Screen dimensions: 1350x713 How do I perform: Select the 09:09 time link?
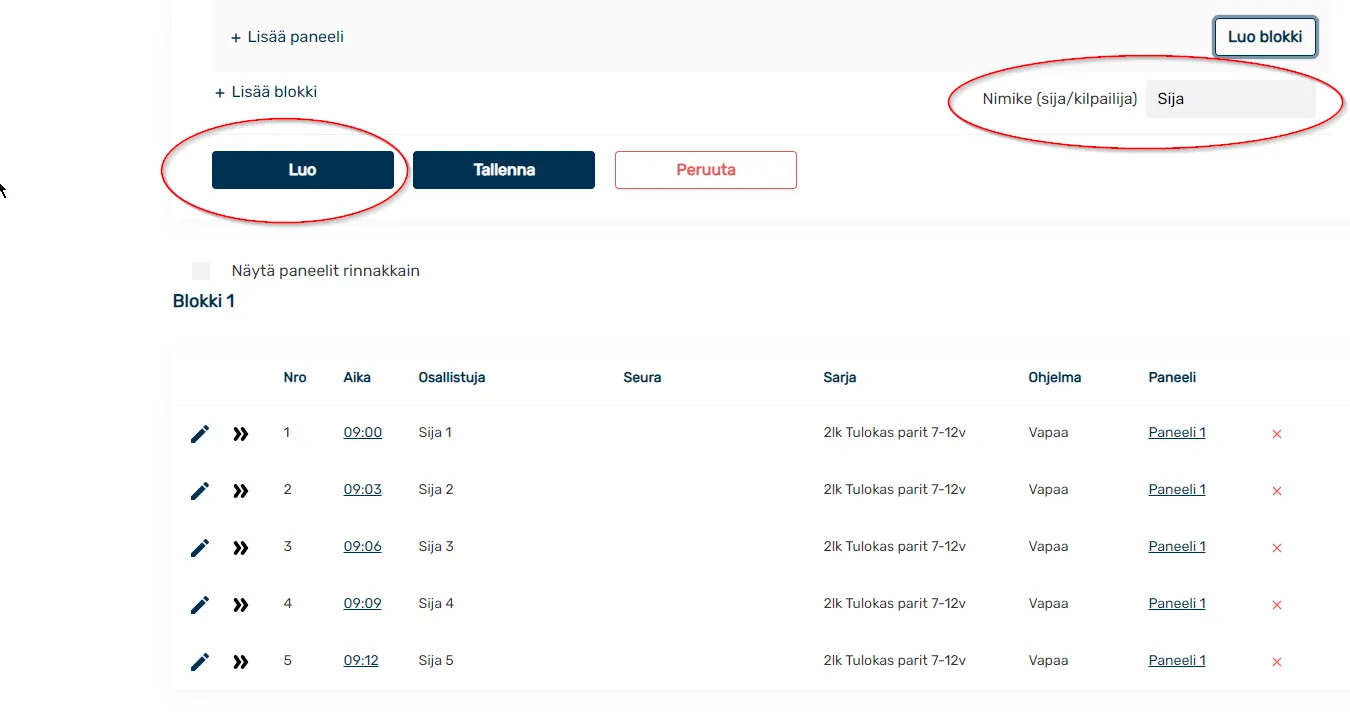(363, 604)
